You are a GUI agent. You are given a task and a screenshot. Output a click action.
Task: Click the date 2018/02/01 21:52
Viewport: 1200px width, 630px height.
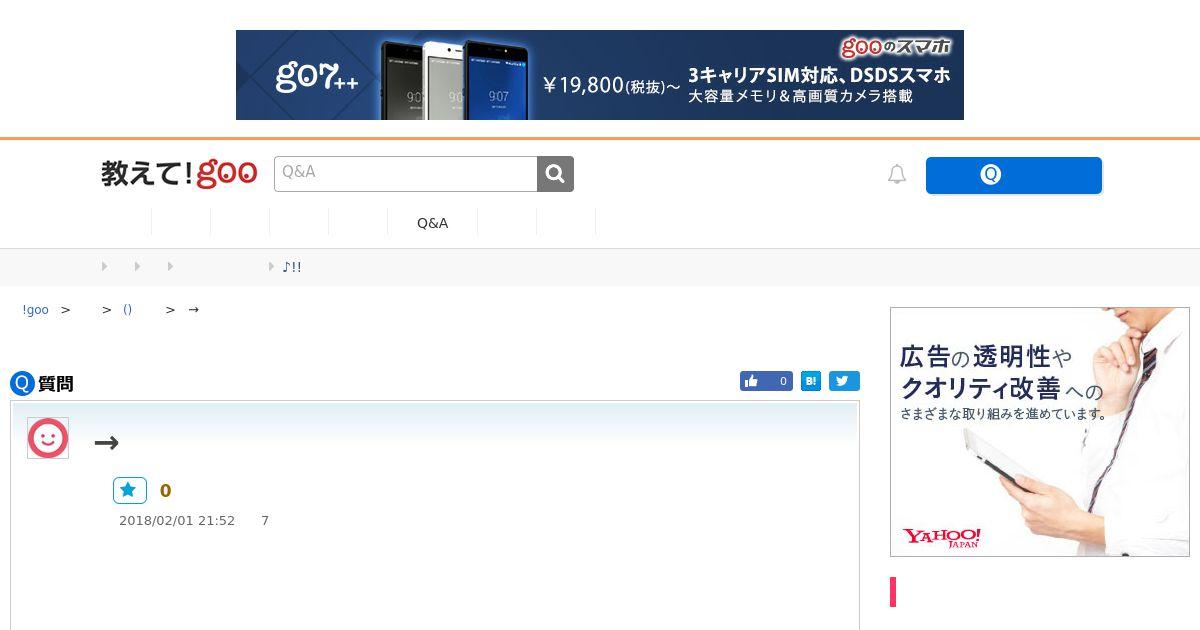pos(177,521)
